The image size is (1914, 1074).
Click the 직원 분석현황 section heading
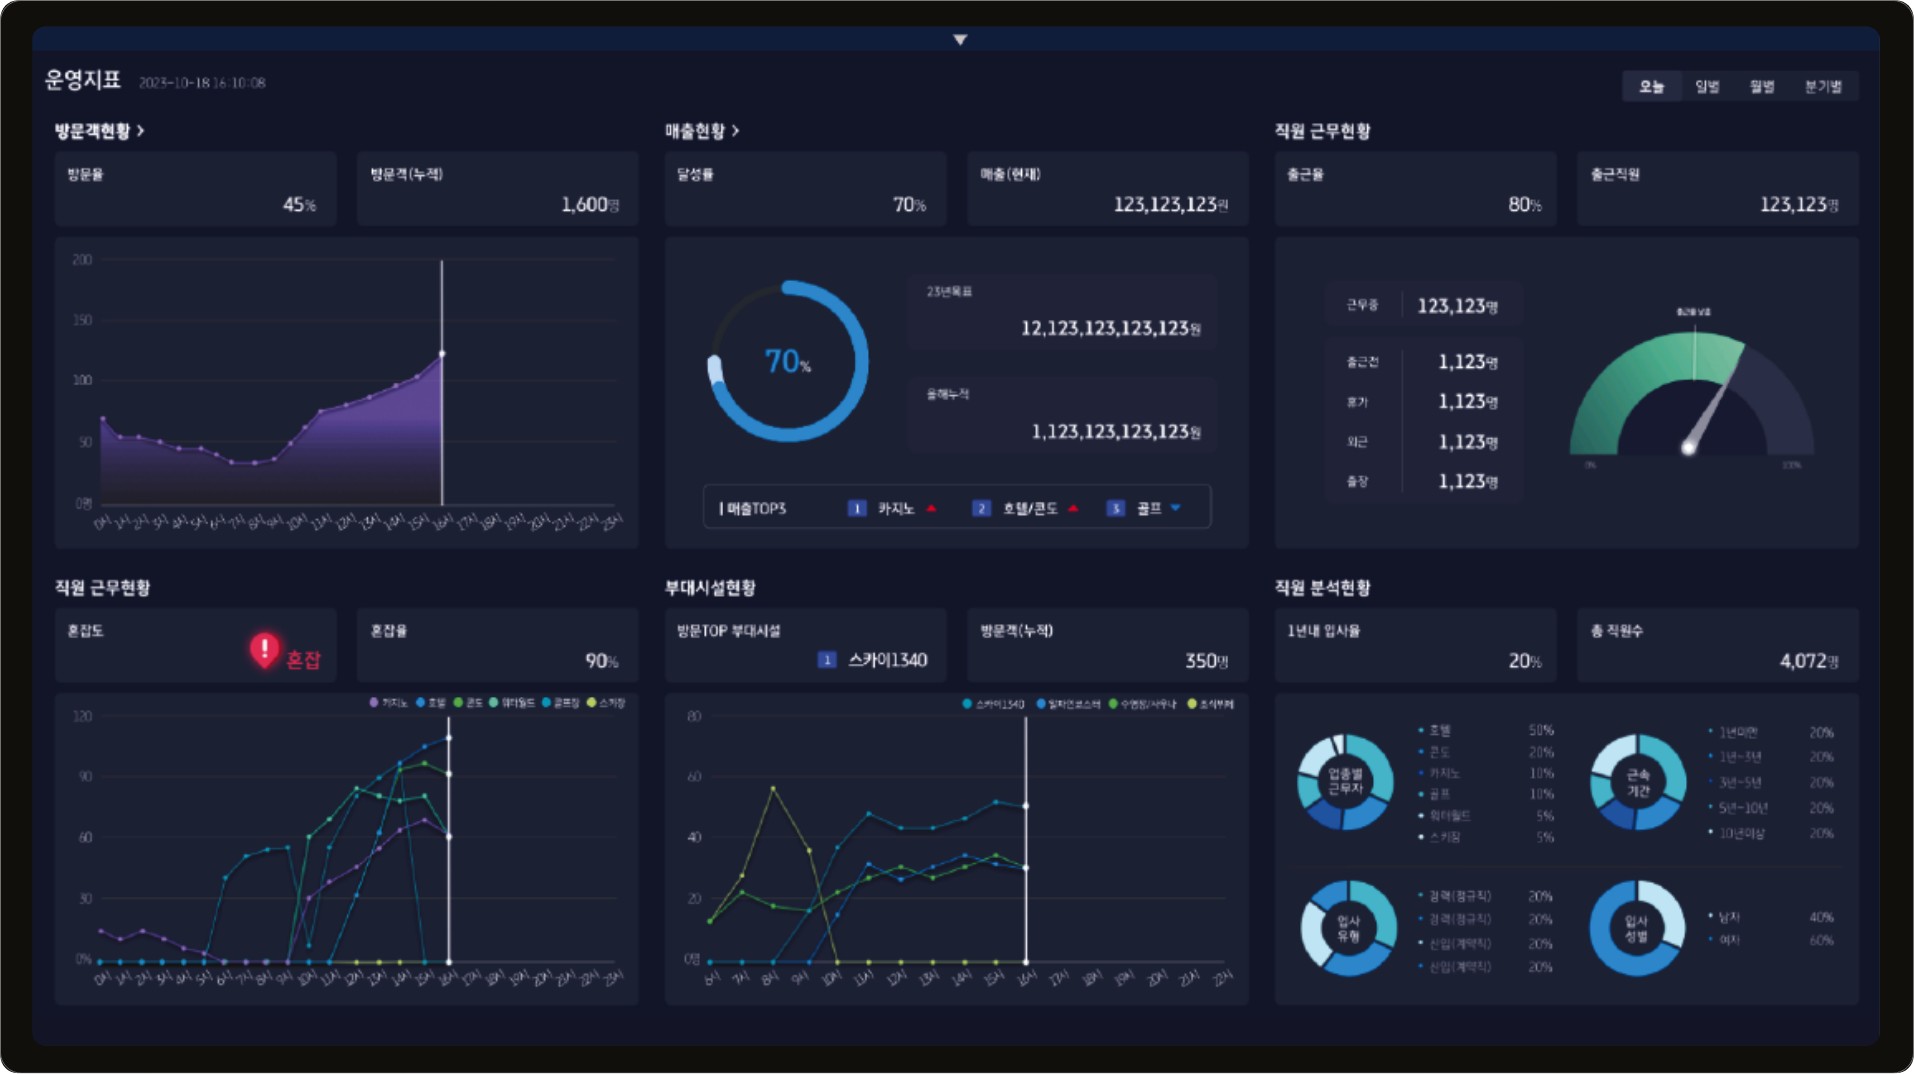(1323, 588)
